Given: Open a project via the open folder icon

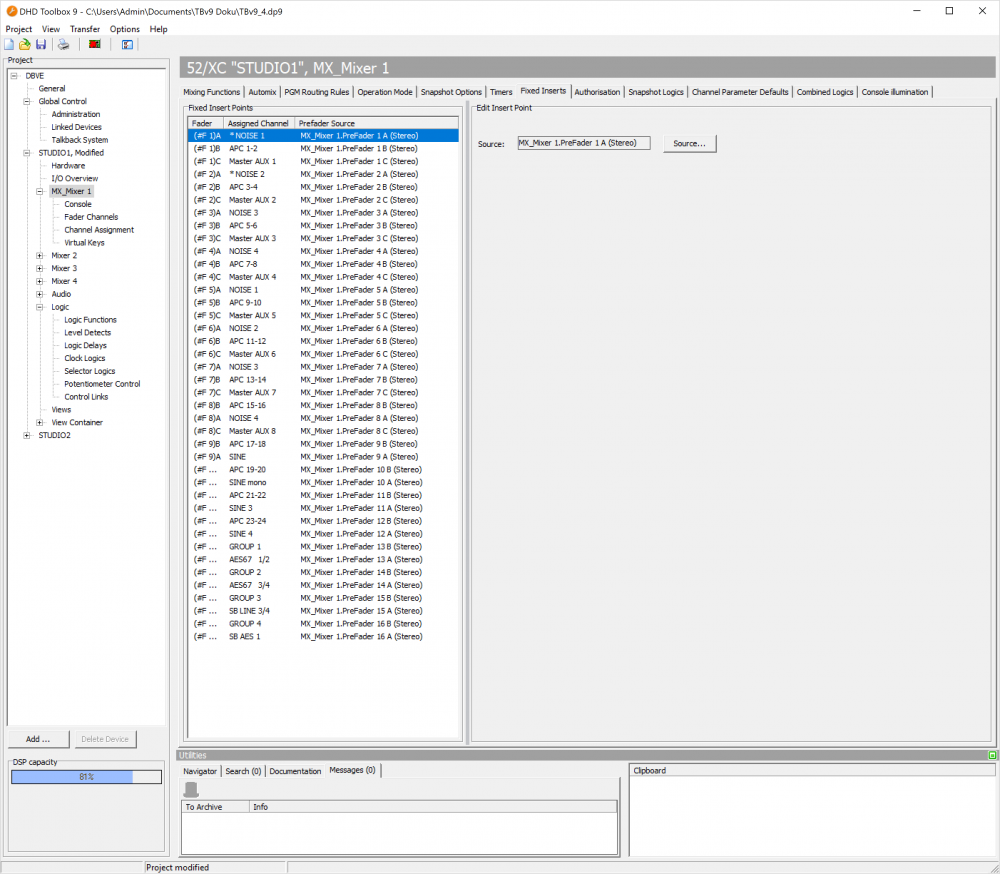Looking at the screenshot, I should pos(24,44).
